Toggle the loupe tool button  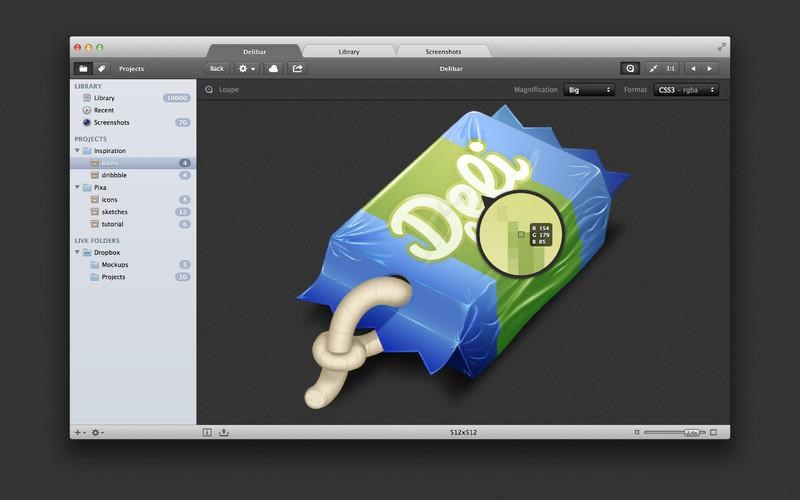630,69
